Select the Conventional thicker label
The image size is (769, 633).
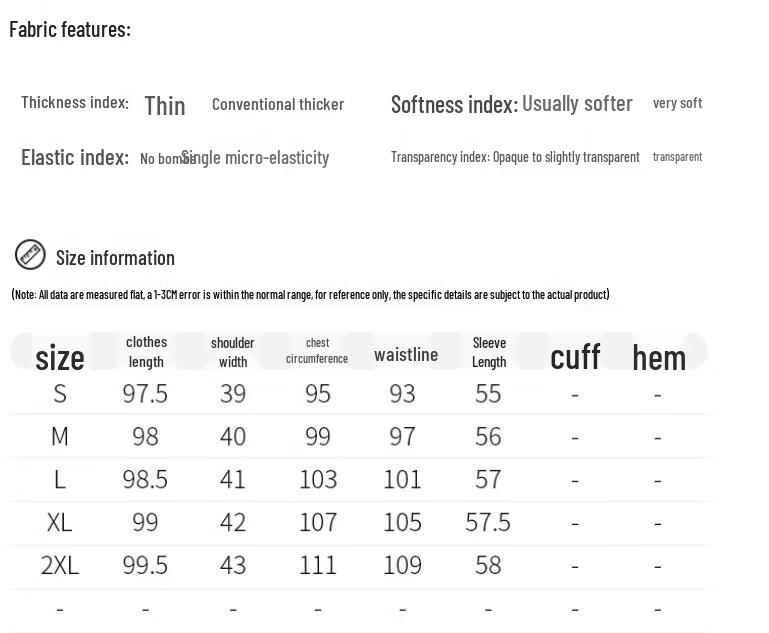pos(278,104)
